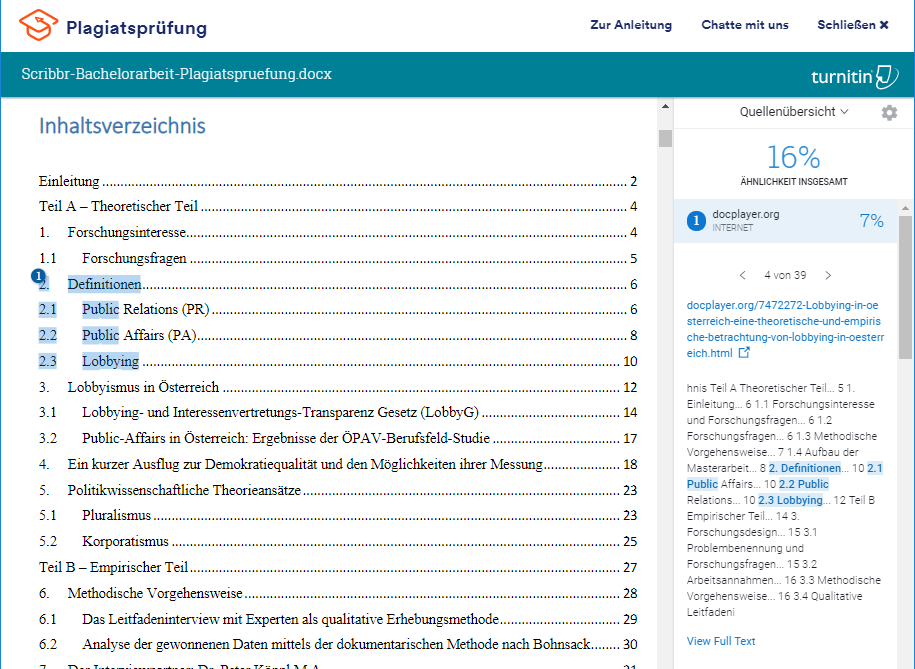Go to next match with right chevron
This screenshot has width=915, height=669.
point(828,276)
